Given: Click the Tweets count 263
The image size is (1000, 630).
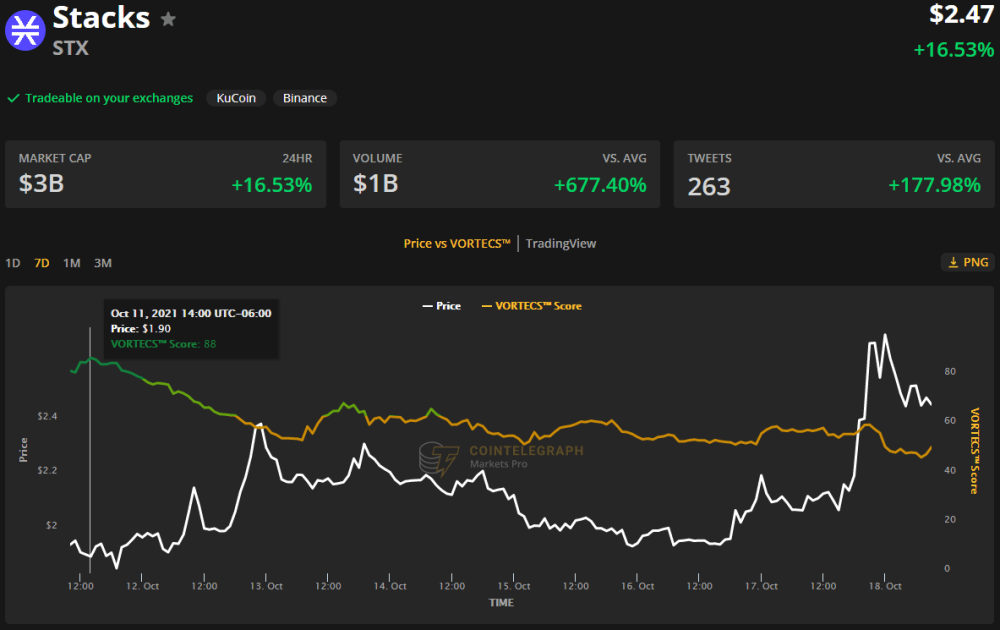Looking at the screenshot, I should tap(709, 186).
